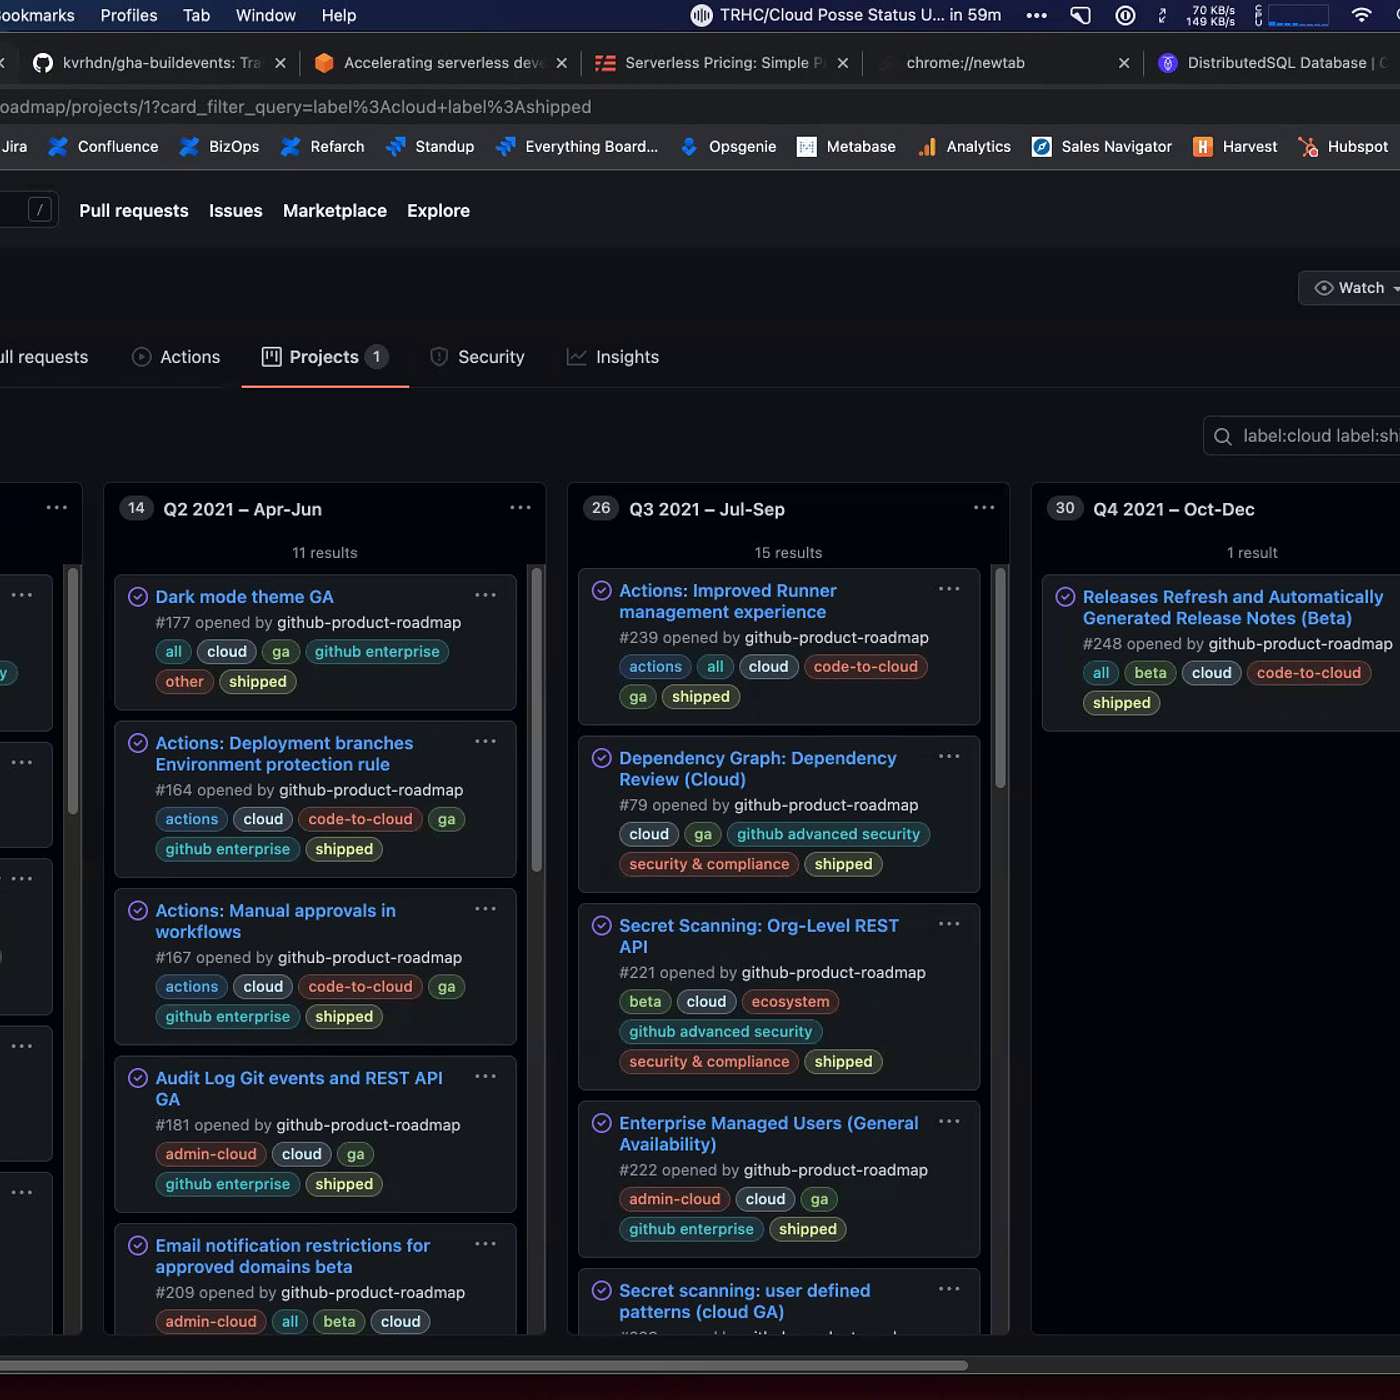Open the Dependency Review card options menu
1400x1400 pixels.
[x=949, y=757]
